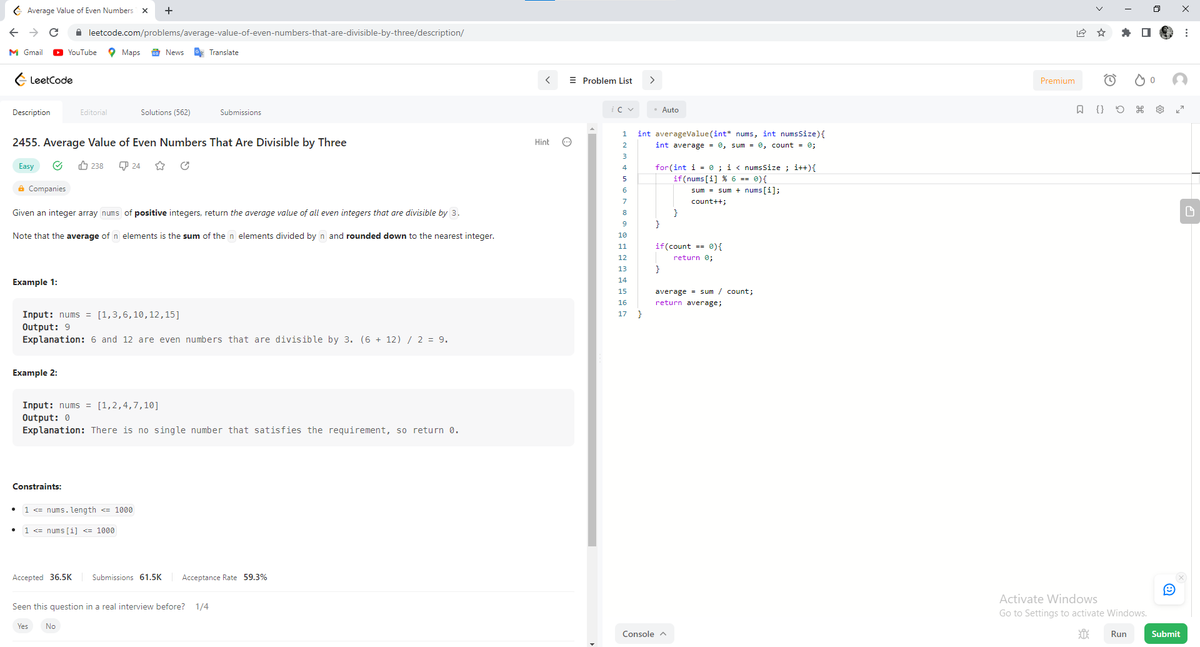
Task: Open Translate bookmark
Action: tap(216, 52)
